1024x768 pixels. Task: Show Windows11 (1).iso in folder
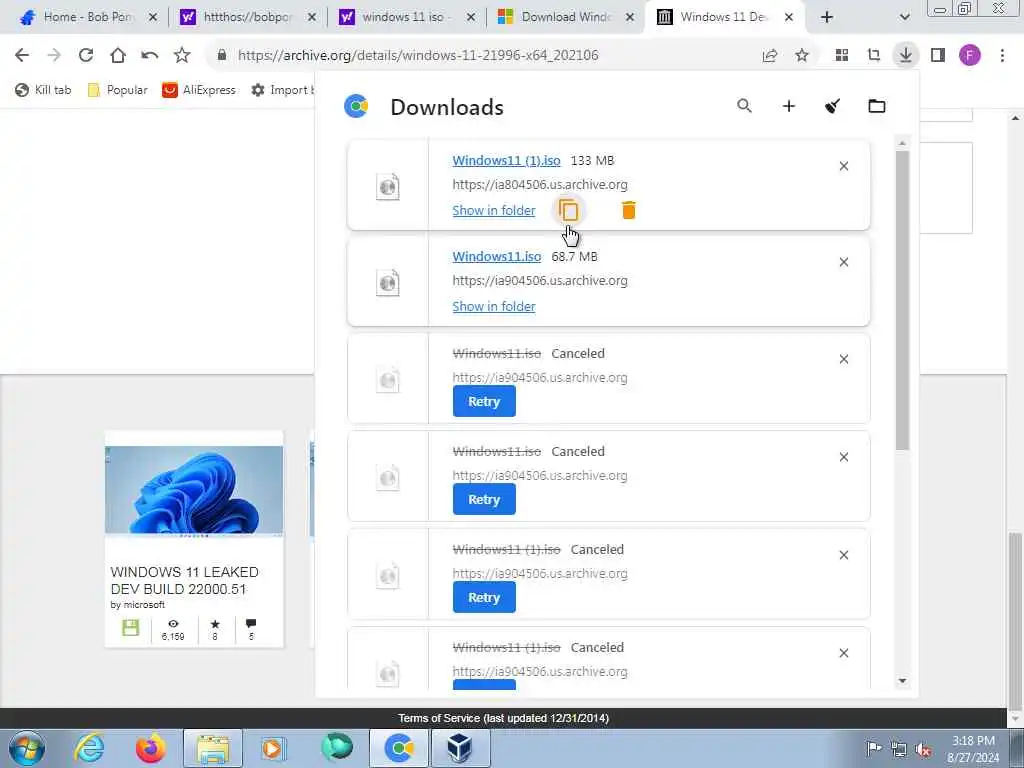494,210
